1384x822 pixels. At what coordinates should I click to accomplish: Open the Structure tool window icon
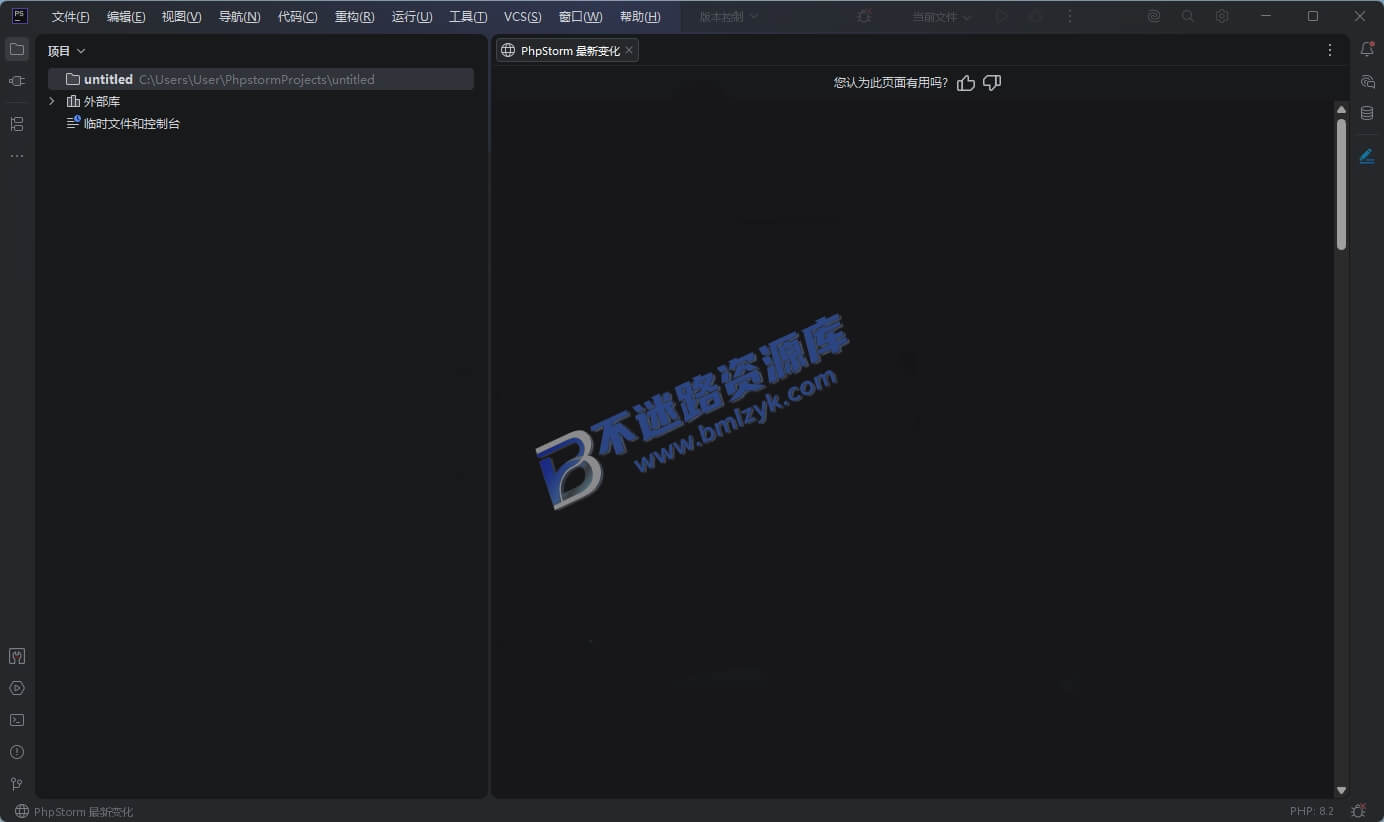(x=17, y=124)
